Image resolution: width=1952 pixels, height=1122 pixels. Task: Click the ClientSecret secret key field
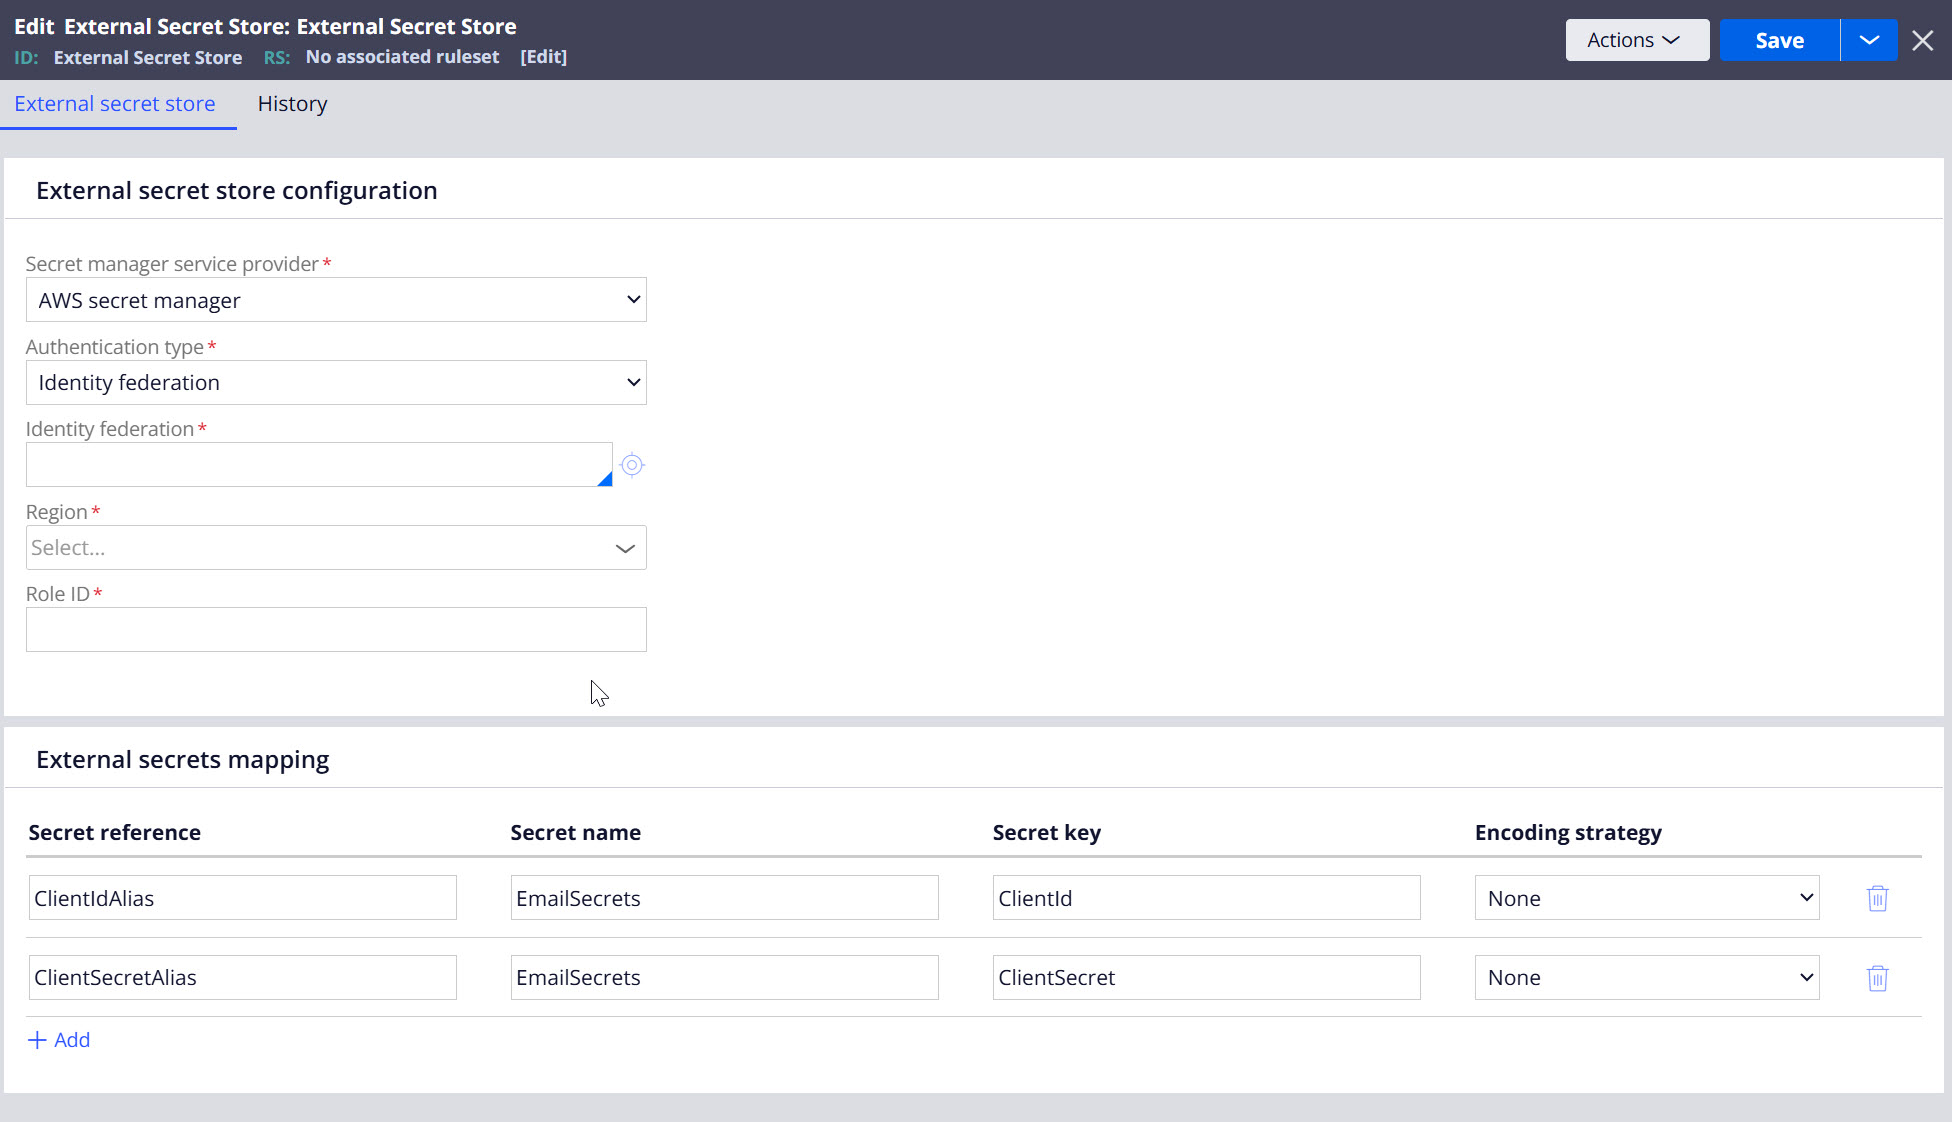tap(1206, 978)
